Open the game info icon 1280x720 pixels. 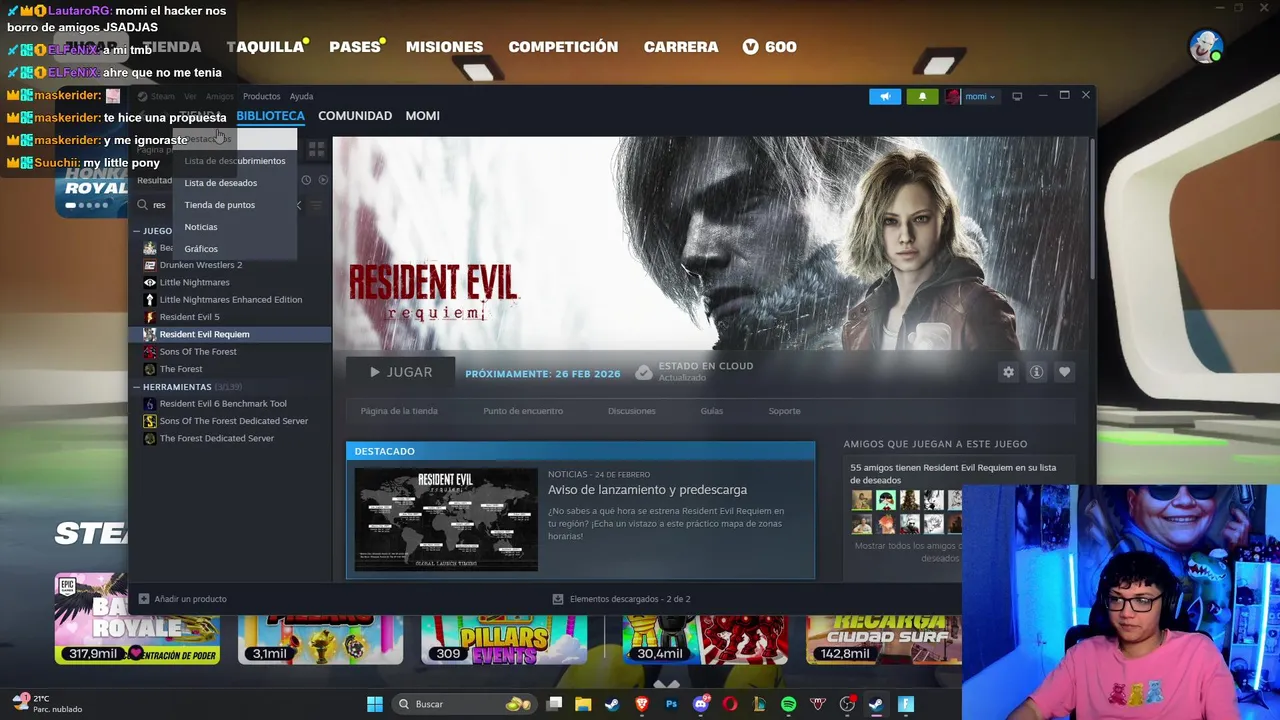pyautogui.click(x=1036, y=372)
